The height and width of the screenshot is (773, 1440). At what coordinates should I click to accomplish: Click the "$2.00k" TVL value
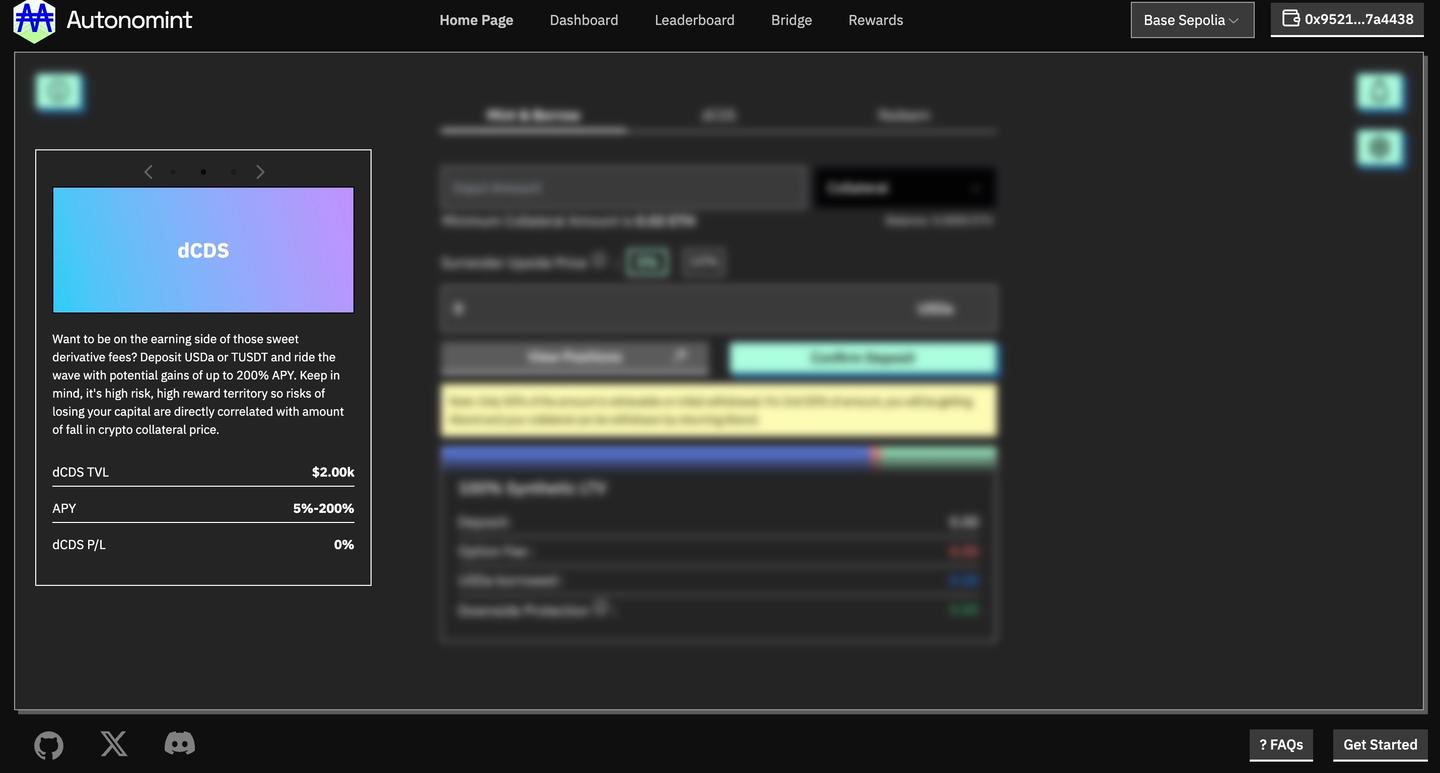333,472
